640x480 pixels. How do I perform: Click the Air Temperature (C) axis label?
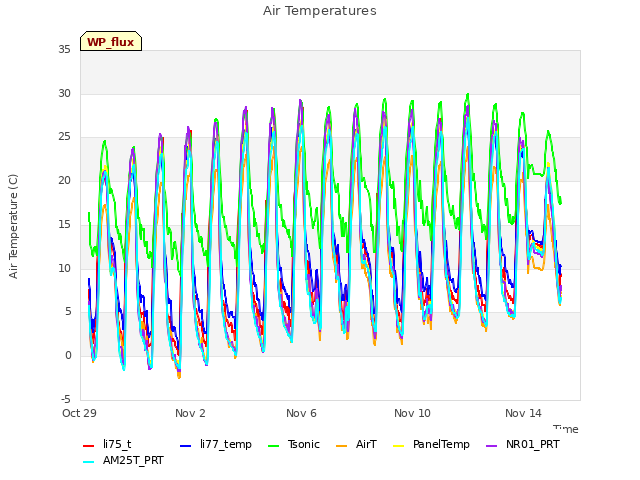13,227
